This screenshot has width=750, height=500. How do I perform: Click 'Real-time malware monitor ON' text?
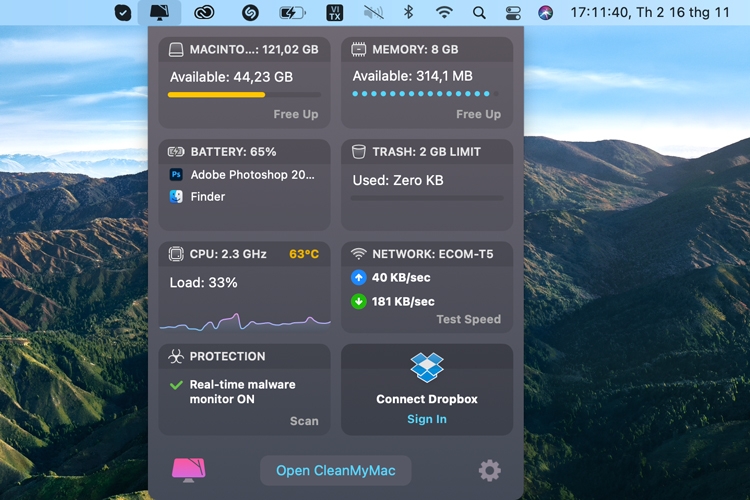(x=243, y=392)
